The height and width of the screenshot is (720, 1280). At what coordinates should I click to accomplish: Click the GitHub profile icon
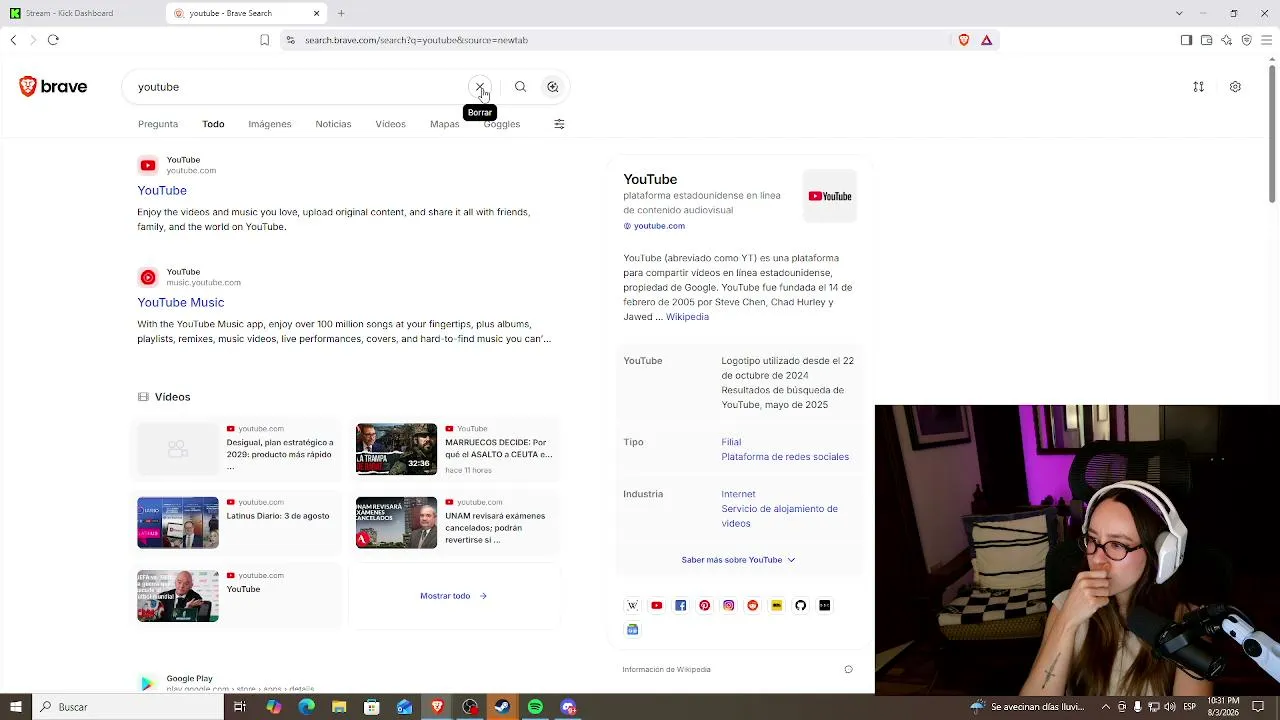[800, 605]
